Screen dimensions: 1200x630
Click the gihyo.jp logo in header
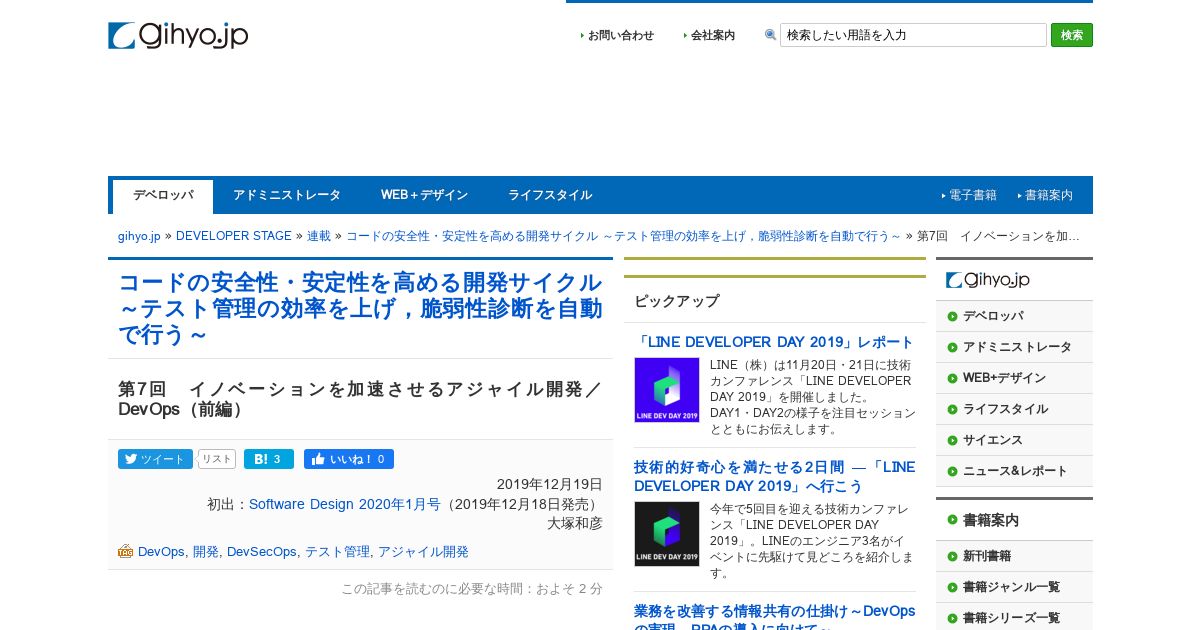tap(178, 35)
